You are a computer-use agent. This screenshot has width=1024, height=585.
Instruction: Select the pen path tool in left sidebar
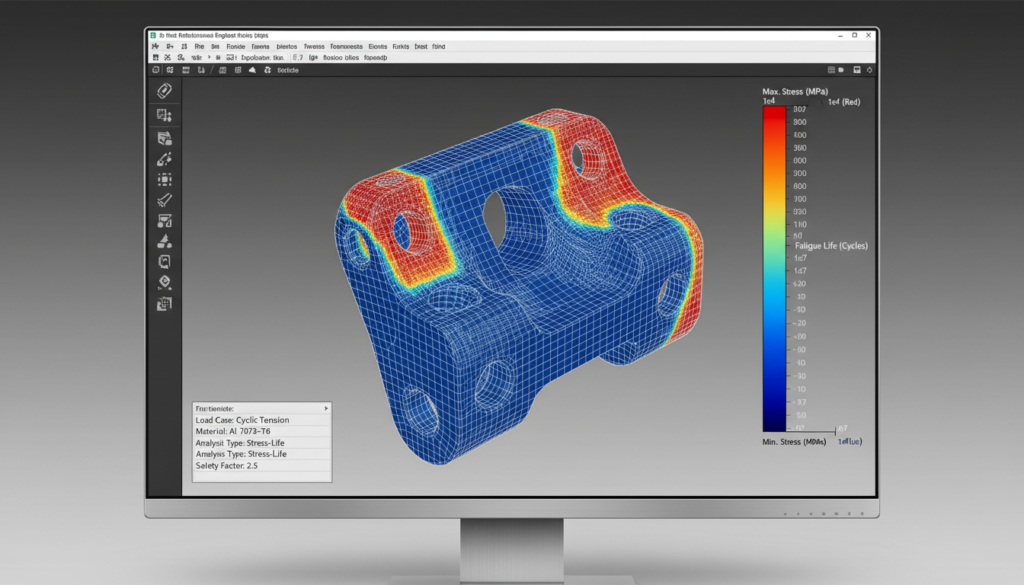[x=164, y=159]
